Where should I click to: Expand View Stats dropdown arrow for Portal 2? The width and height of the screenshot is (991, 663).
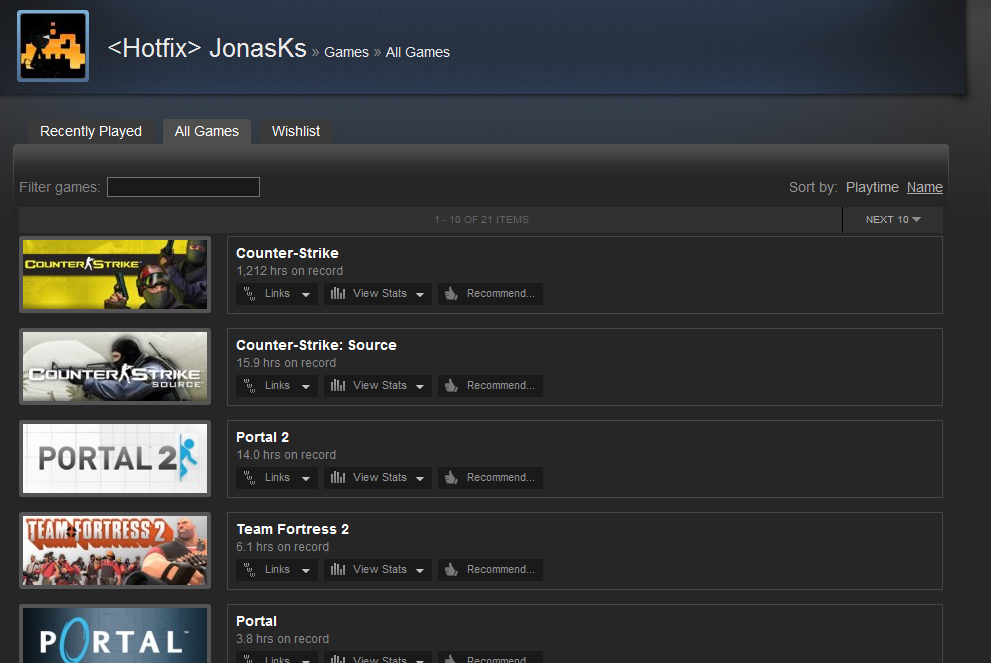coord(420,478)
